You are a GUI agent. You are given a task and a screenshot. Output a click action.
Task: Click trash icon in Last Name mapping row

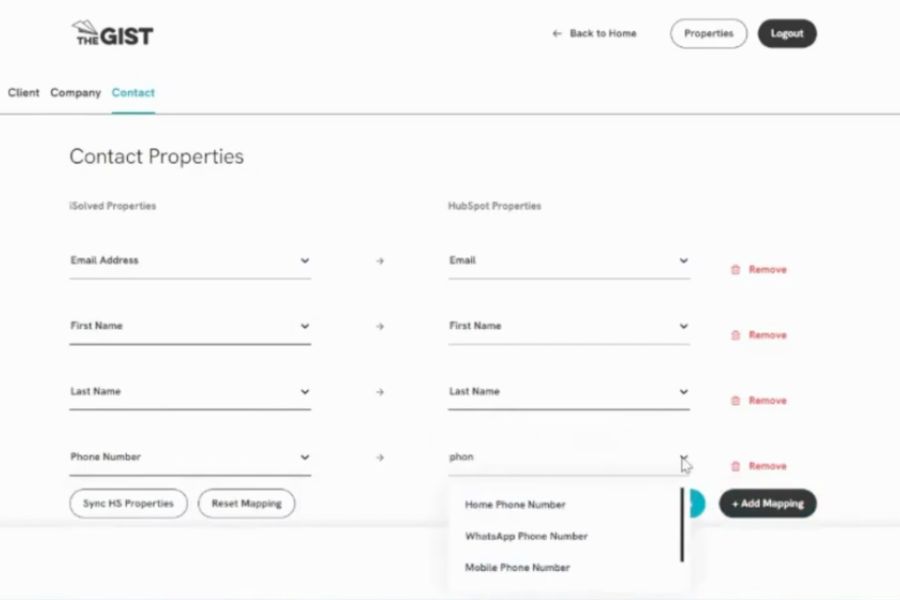tap(735, 400)
